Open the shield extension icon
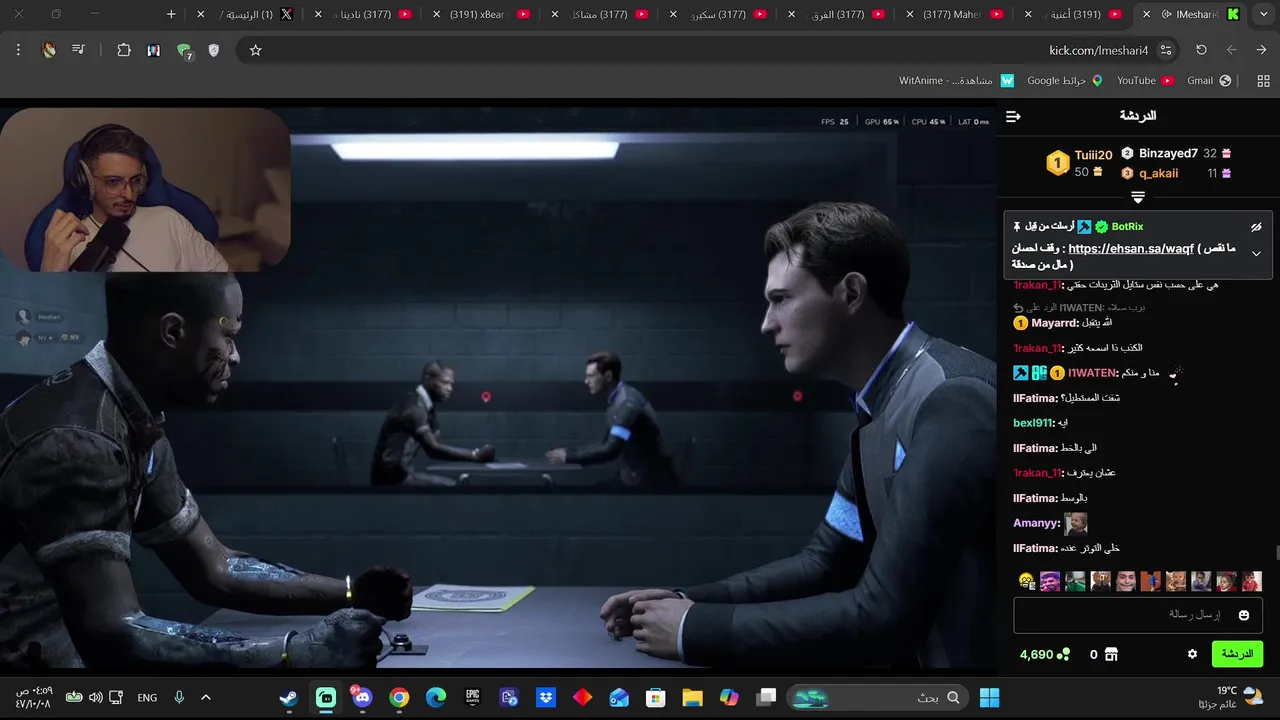This screenshot has width=1280, height=720. (x=213, y=50)
